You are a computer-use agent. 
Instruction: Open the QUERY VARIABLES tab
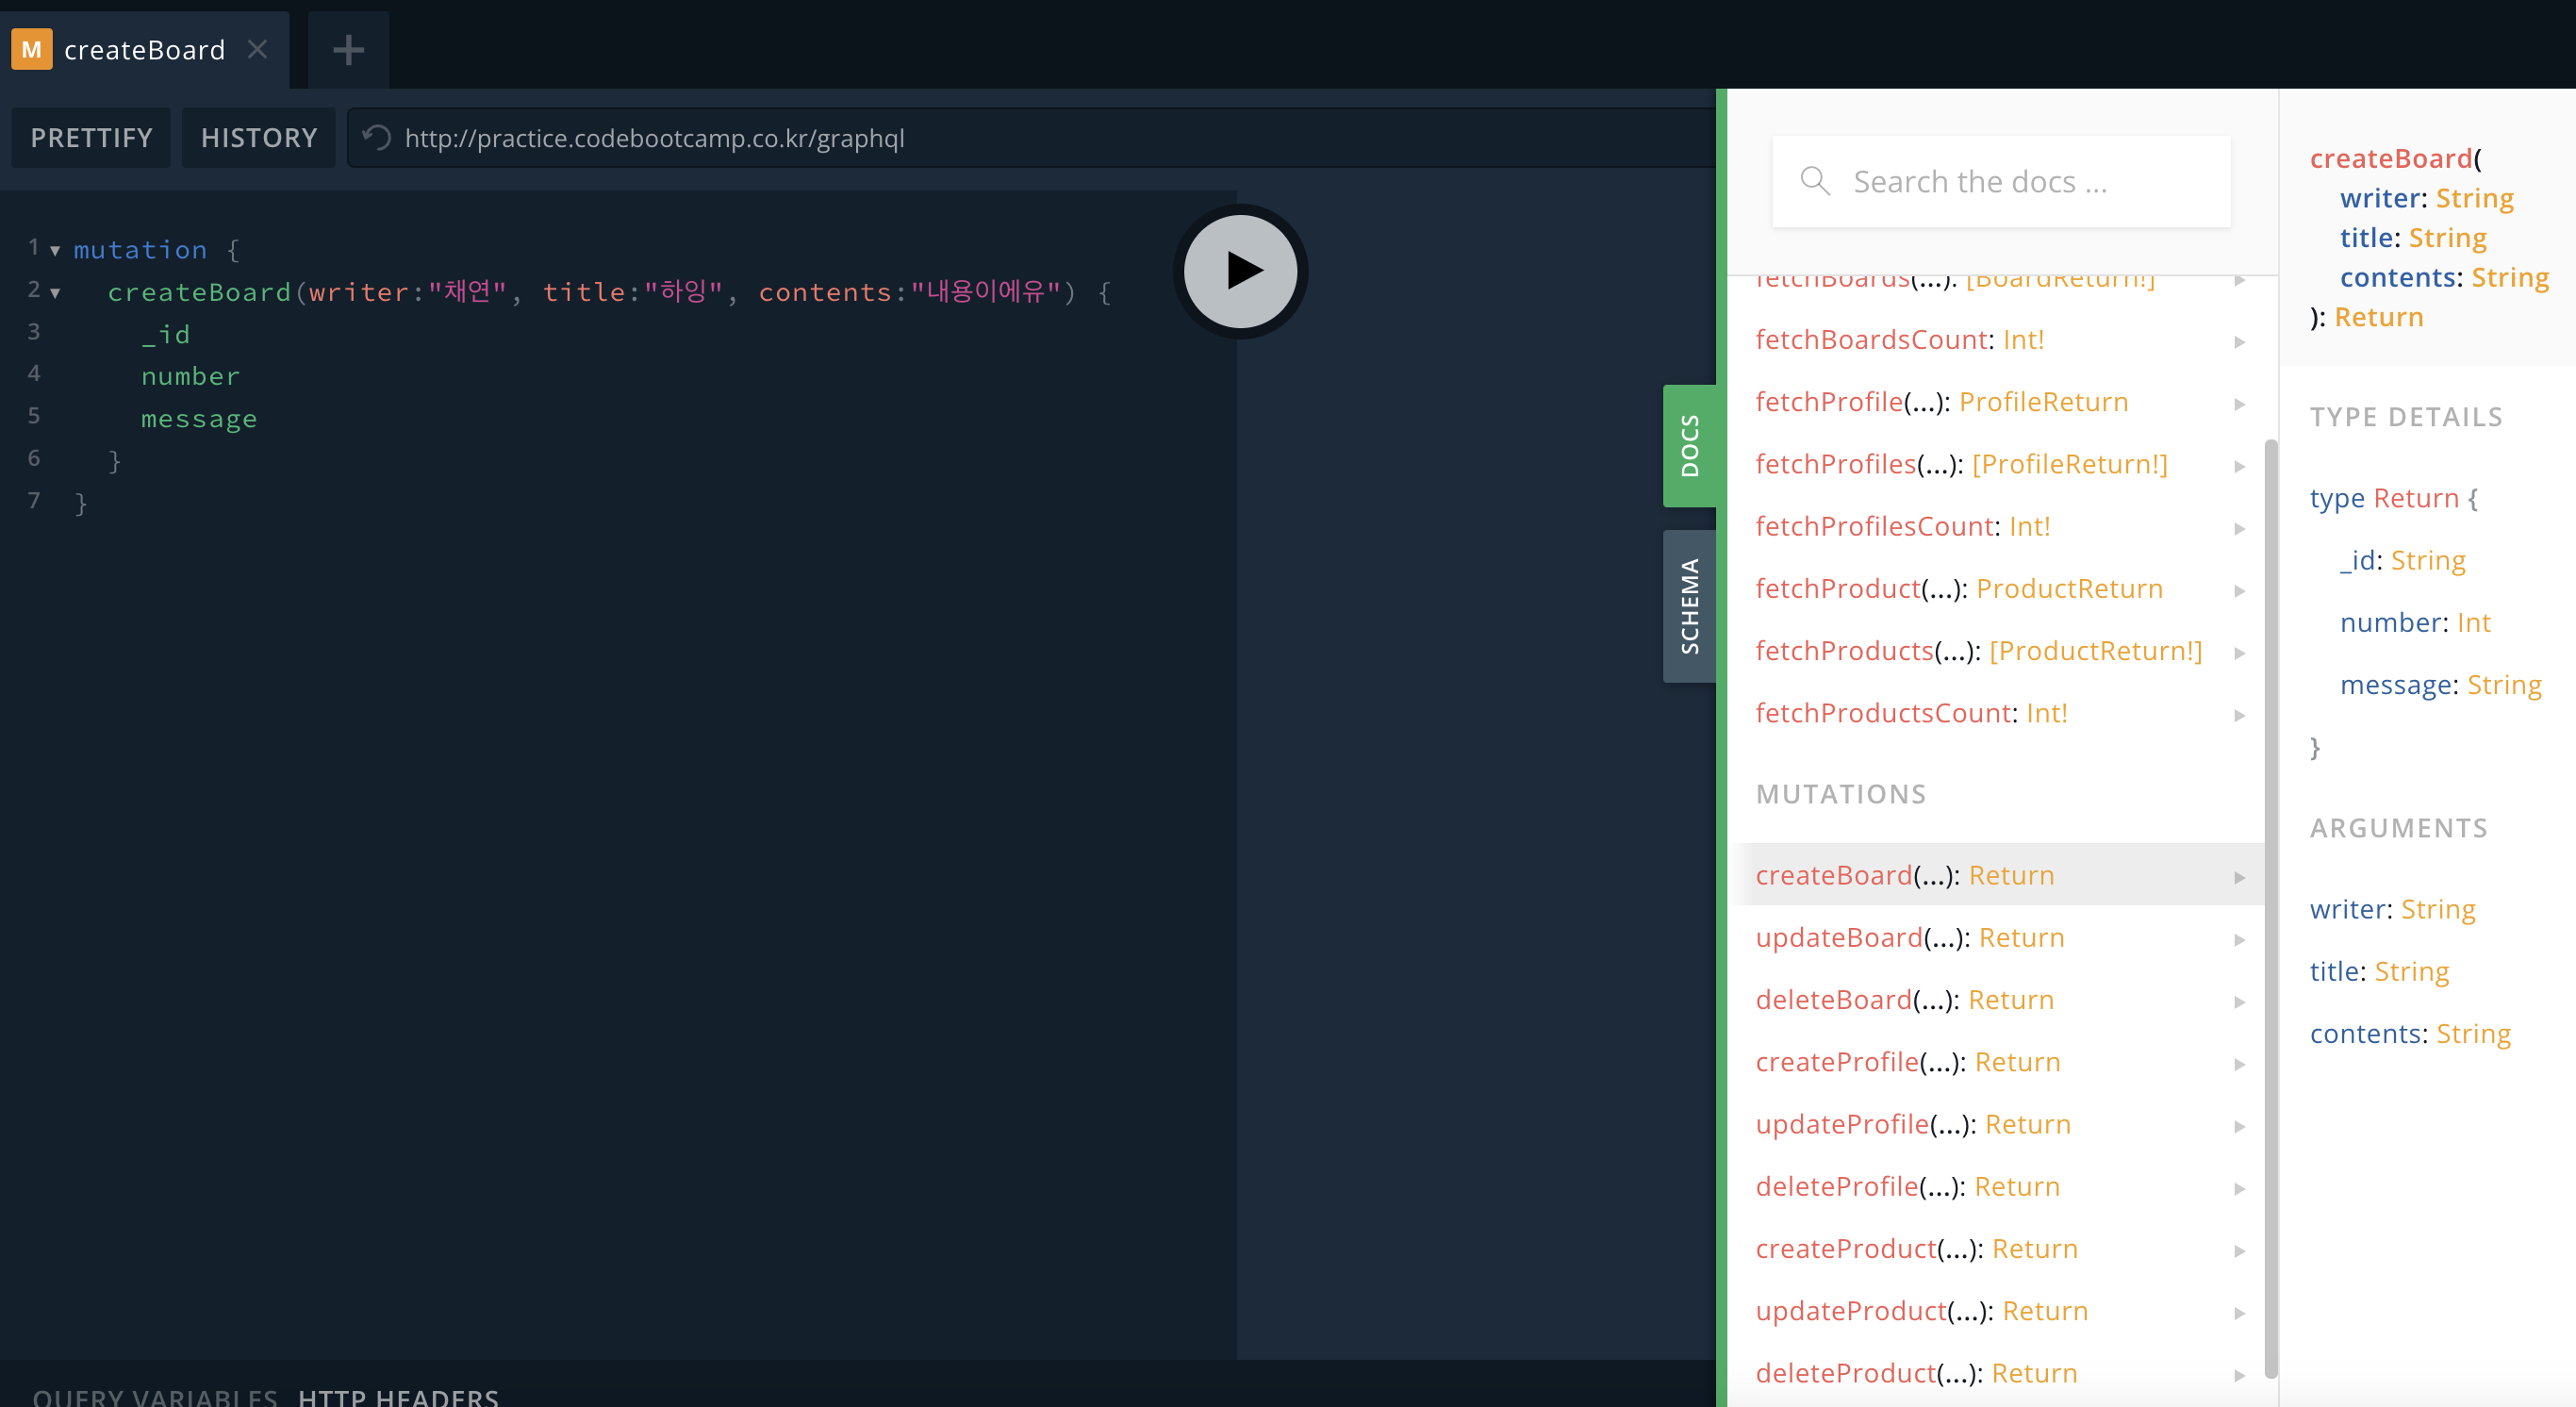(155, 1396)
